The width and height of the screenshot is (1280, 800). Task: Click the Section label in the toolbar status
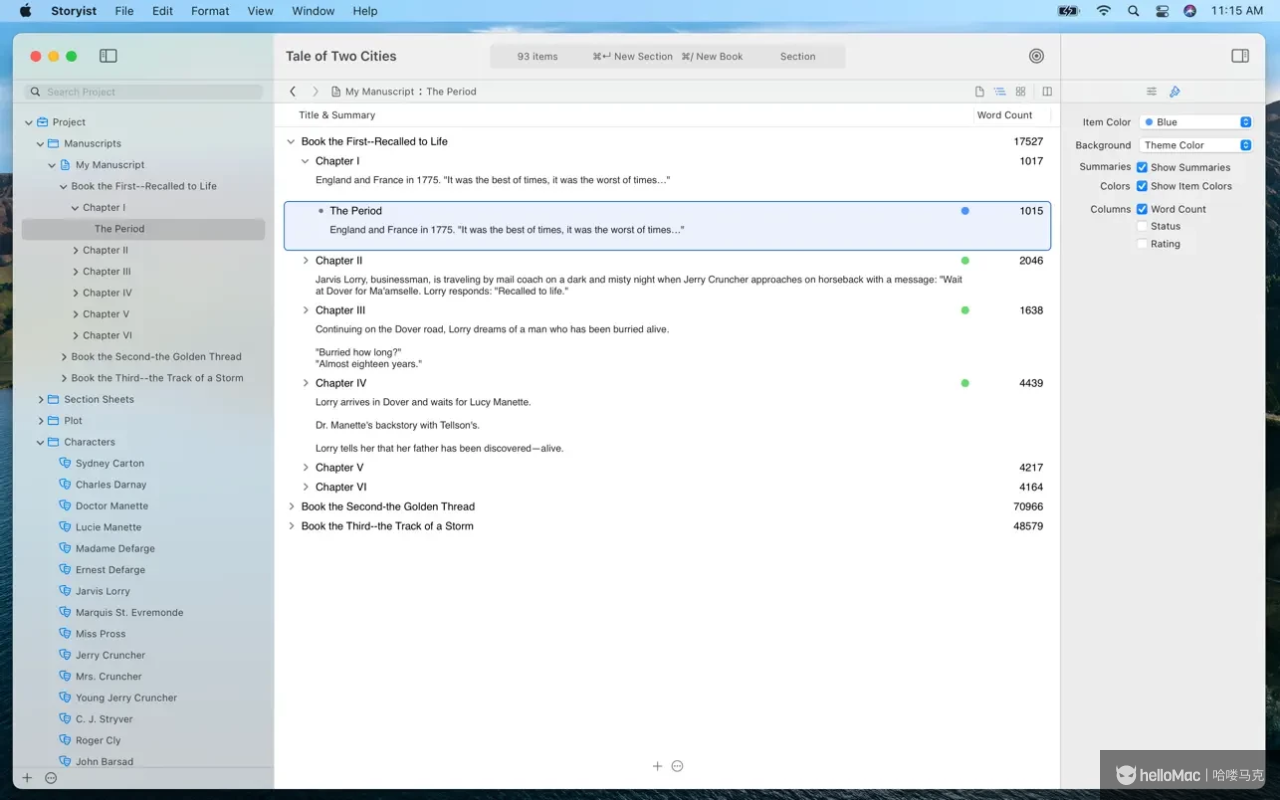[798, 56]
